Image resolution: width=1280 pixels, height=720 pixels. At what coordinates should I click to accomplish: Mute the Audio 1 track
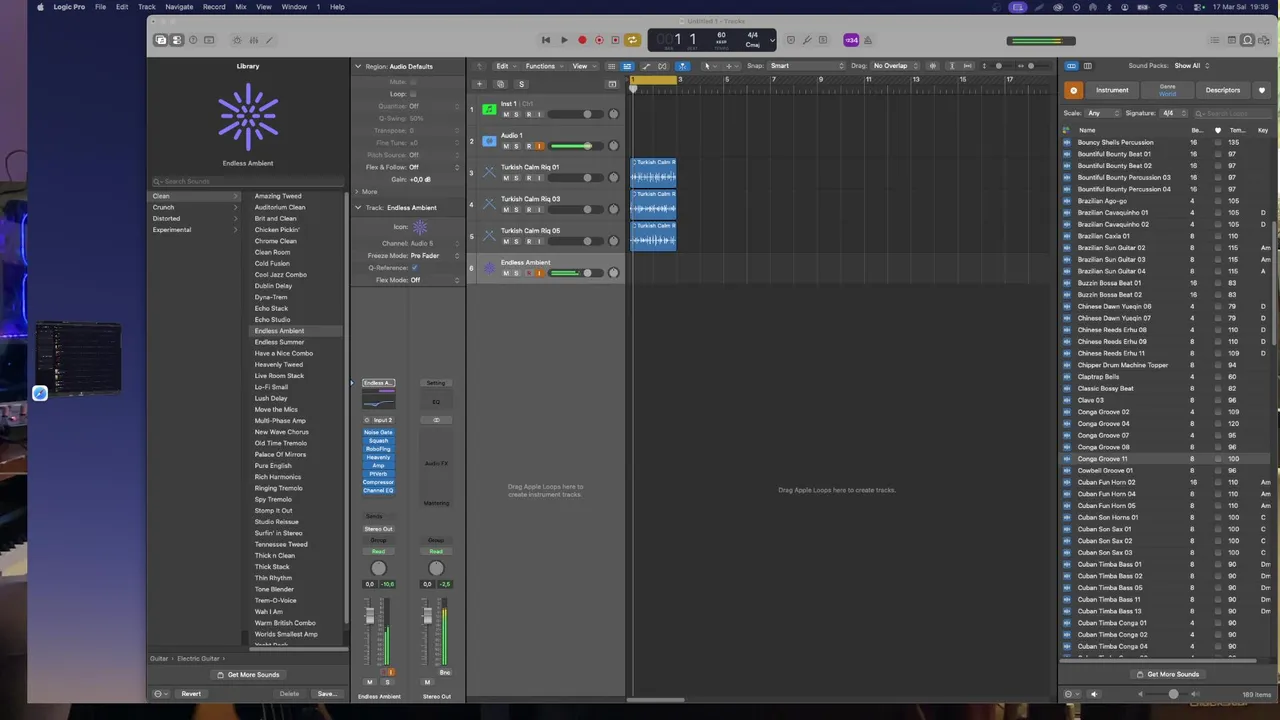click(x=506, y=146)
